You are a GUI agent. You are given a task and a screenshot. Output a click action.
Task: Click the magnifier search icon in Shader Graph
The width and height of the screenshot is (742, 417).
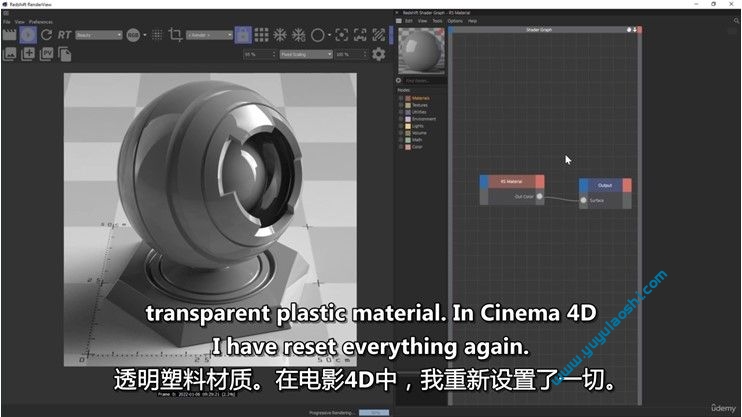click(736, 21)
